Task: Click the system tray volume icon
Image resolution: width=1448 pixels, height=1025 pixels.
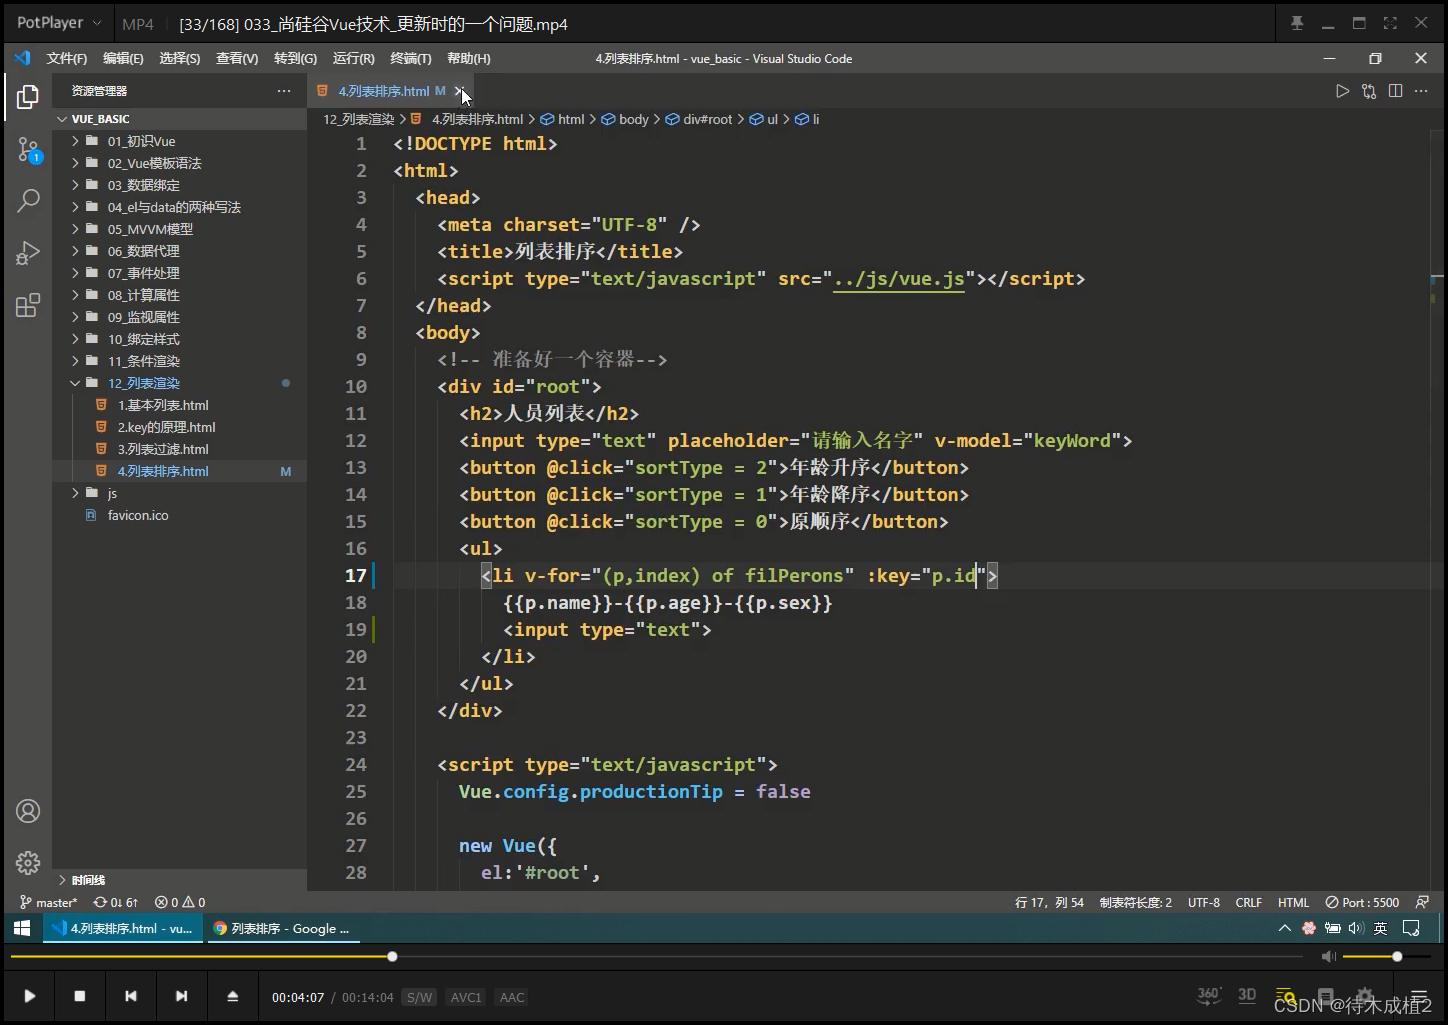Action: point(1355,928)
